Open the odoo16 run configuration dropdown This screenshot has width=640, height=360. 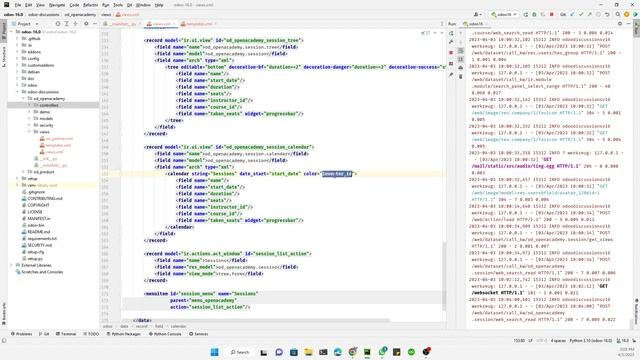pos(504,14)
